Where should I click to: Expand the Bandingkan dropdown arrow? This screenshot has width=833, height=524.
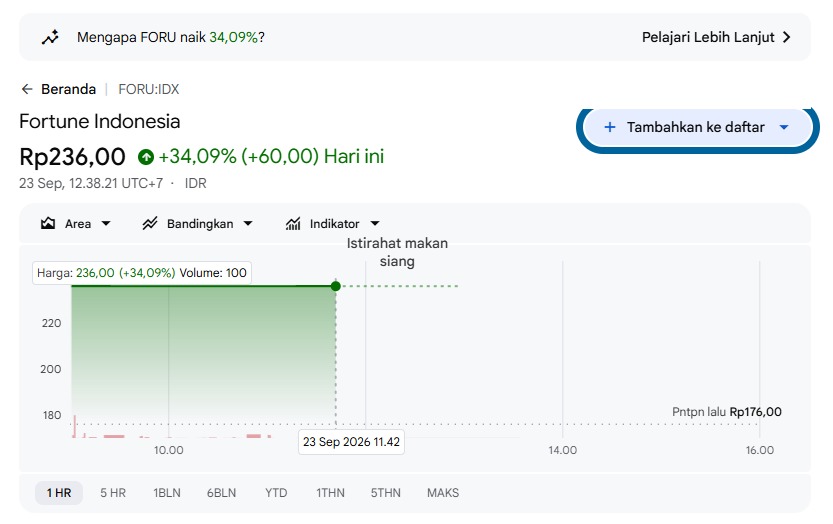tap(248, 224)
